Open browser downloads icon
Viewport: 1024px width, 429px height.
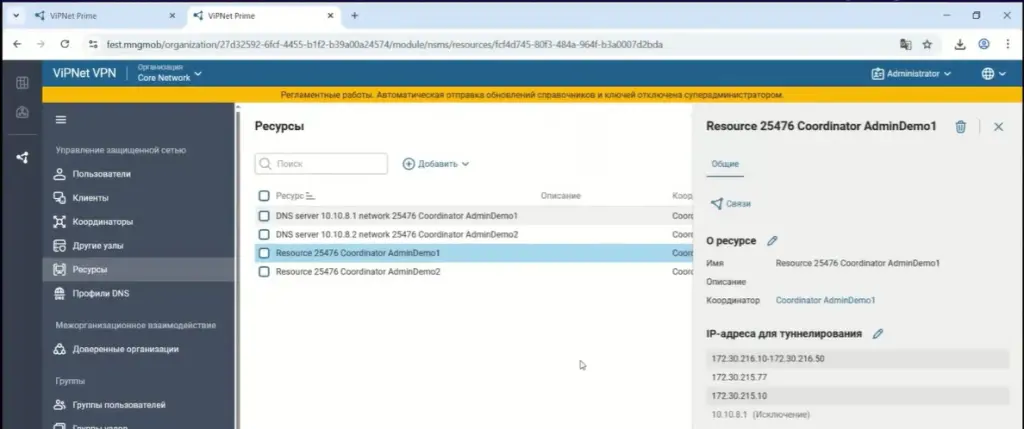tap(959, 44)
